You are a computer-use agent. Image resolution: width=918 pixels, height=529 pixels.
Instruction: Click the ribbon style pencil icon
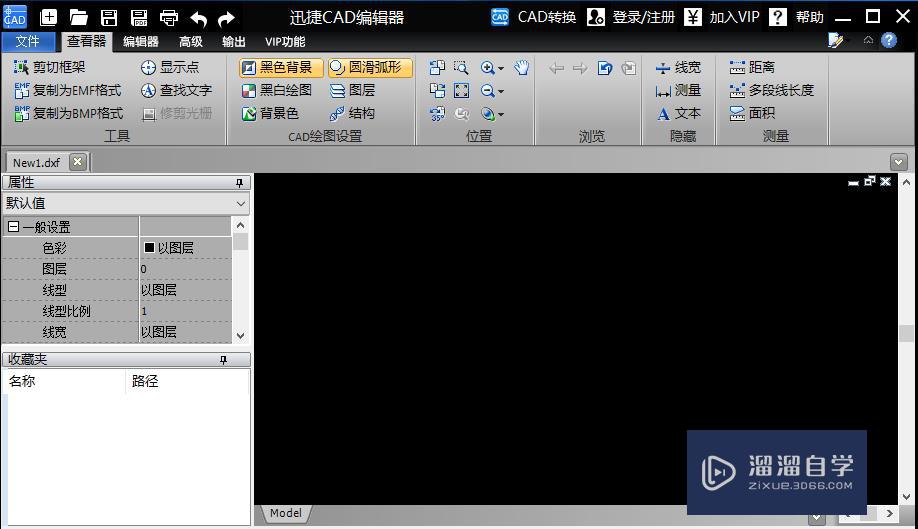pyautogui.click(x=836, y=40)
